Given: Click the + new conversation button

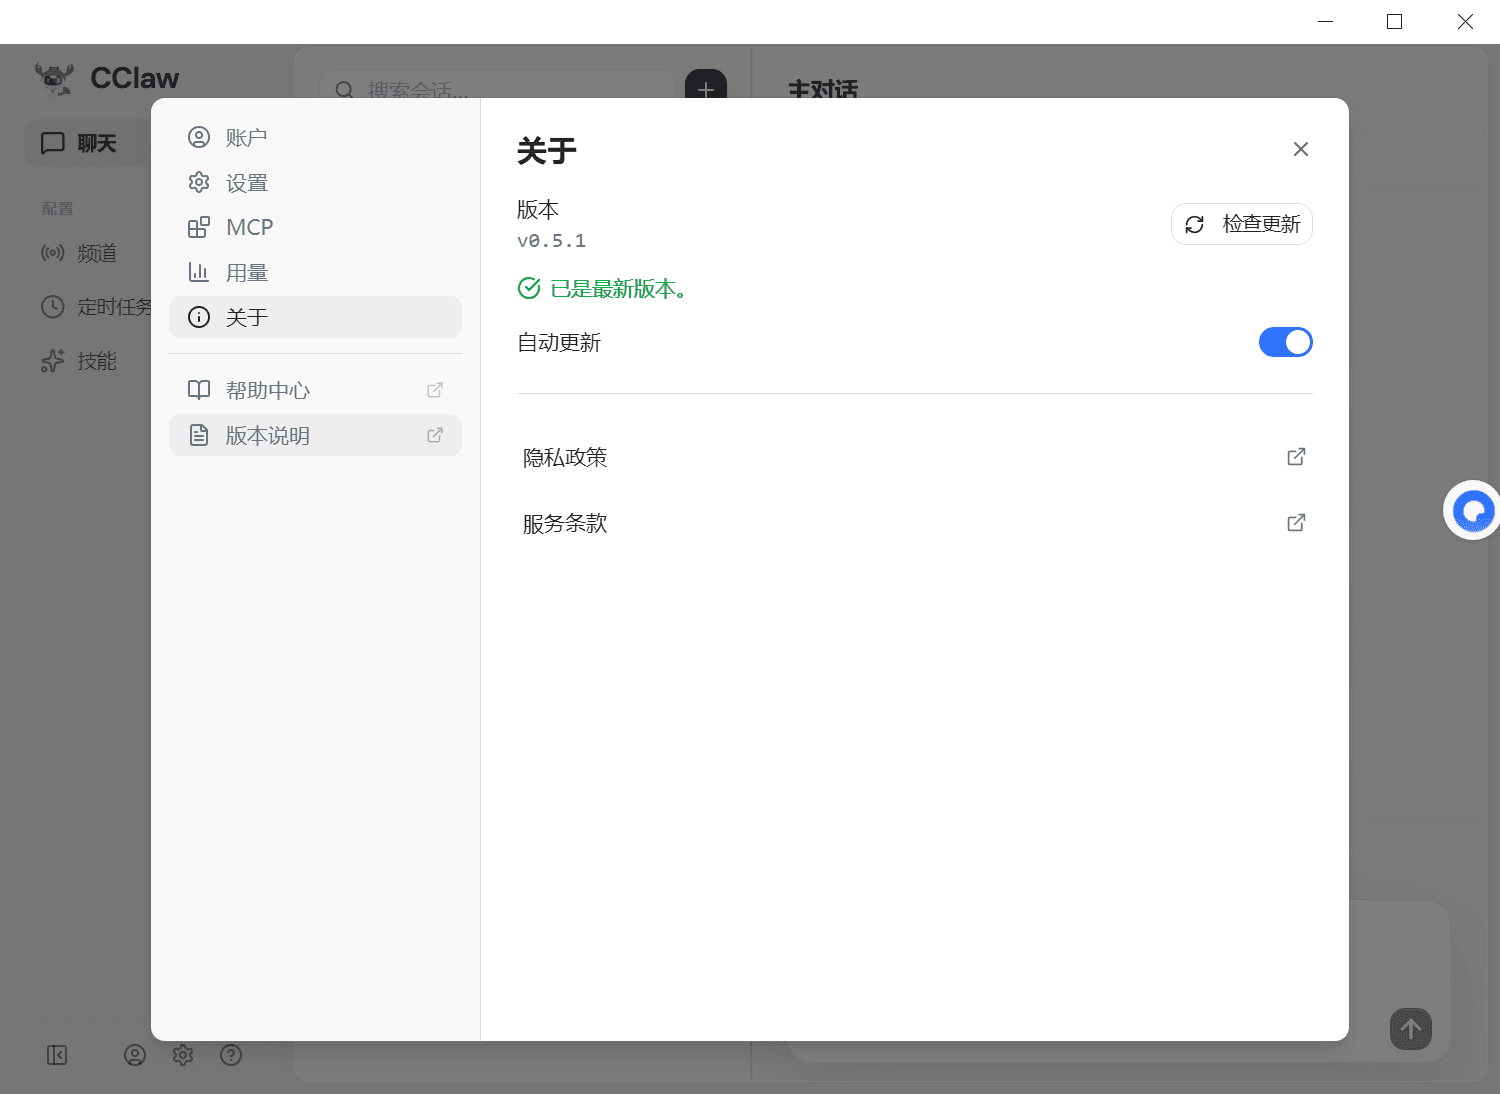Looking at the screenshot, I should (707, 90).
